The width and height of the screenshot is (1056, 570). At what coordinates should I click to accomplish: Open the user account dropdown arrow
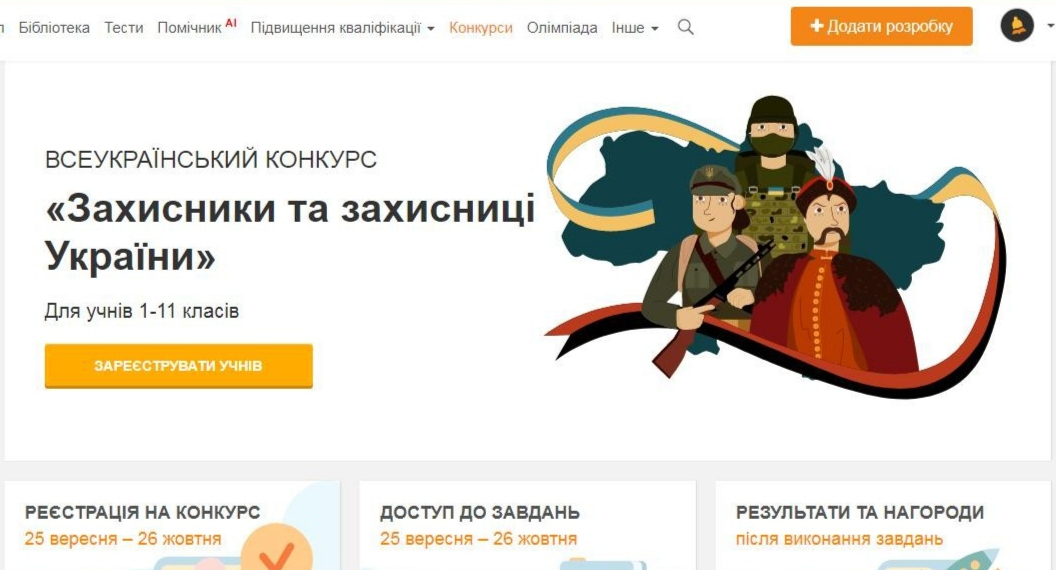click(1050, 26)
